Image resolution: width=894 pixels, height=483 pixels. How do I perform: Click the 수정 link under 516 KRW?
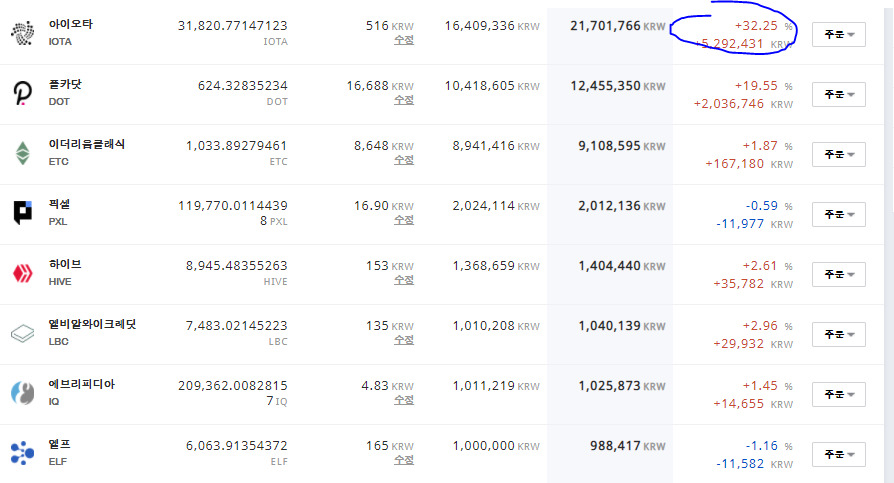coord(404,40)
